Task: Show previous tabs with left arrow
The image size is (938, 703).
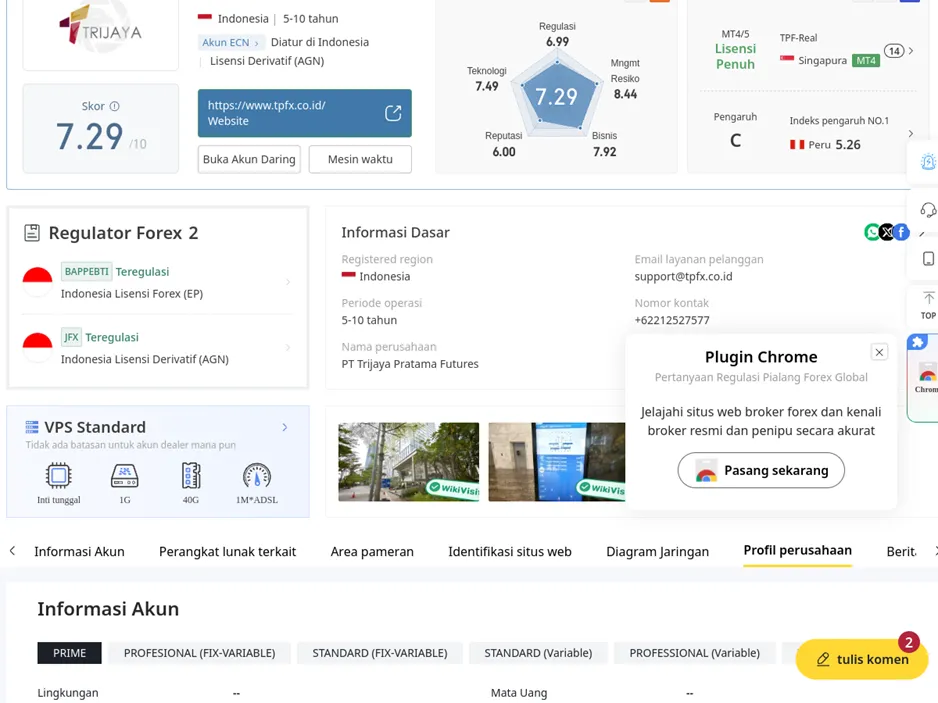Action: pos(12,550)
